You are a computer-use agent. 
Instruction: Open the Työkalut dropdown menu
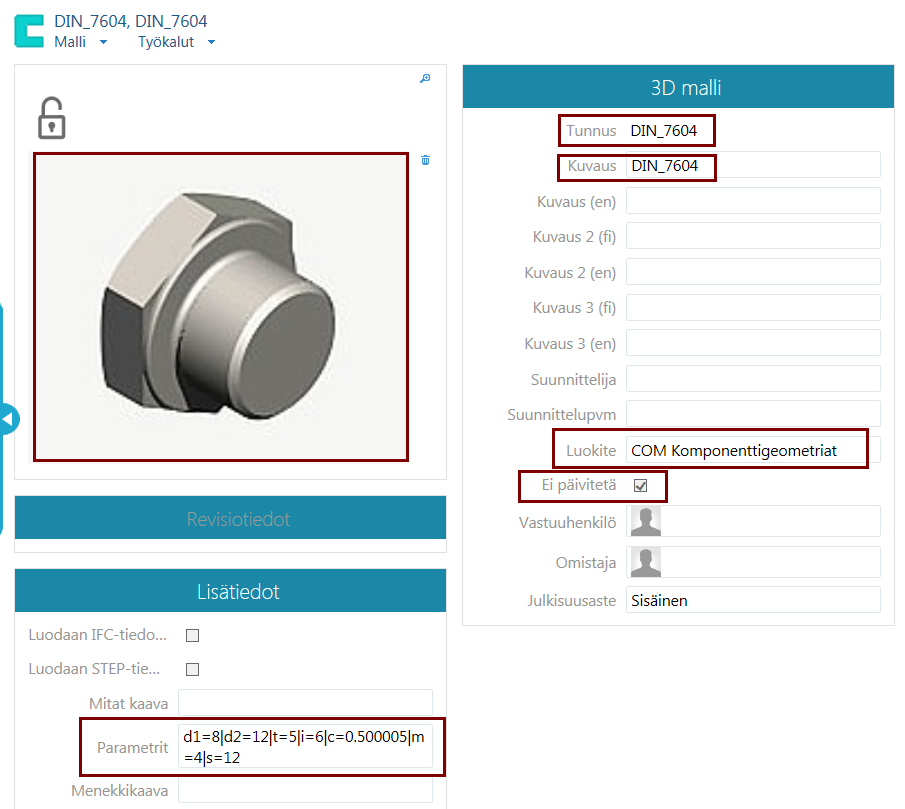(177, 42)
